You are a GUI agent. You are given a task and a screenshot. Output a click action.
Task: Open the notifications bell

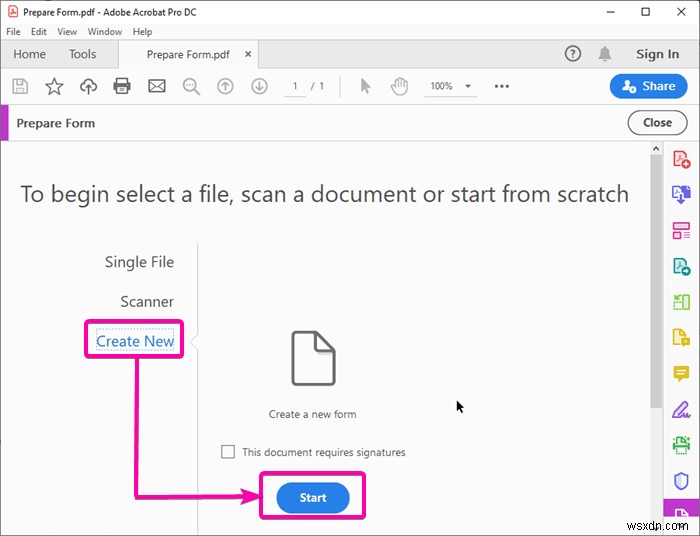point(604,54)
